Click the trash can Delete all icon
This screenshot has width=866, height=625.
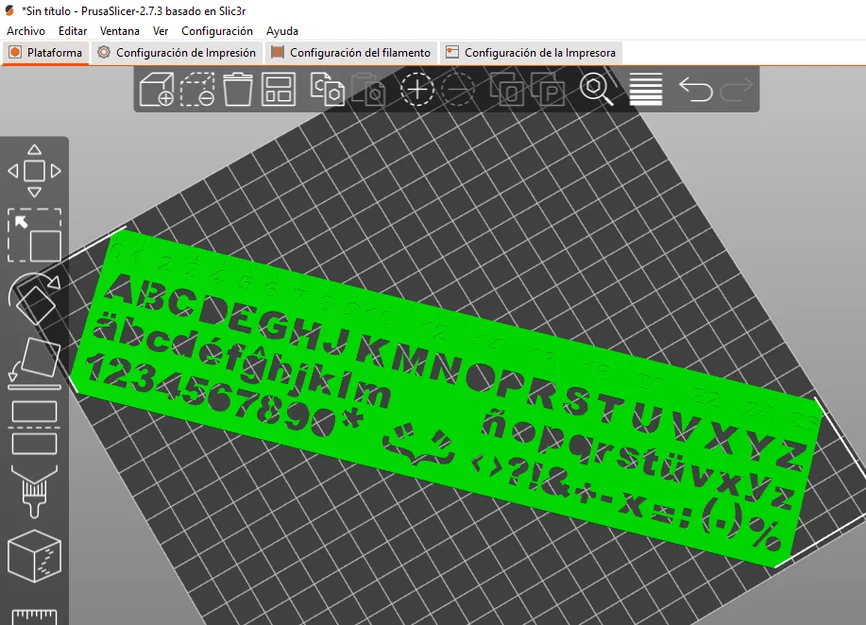click(238, 89)
